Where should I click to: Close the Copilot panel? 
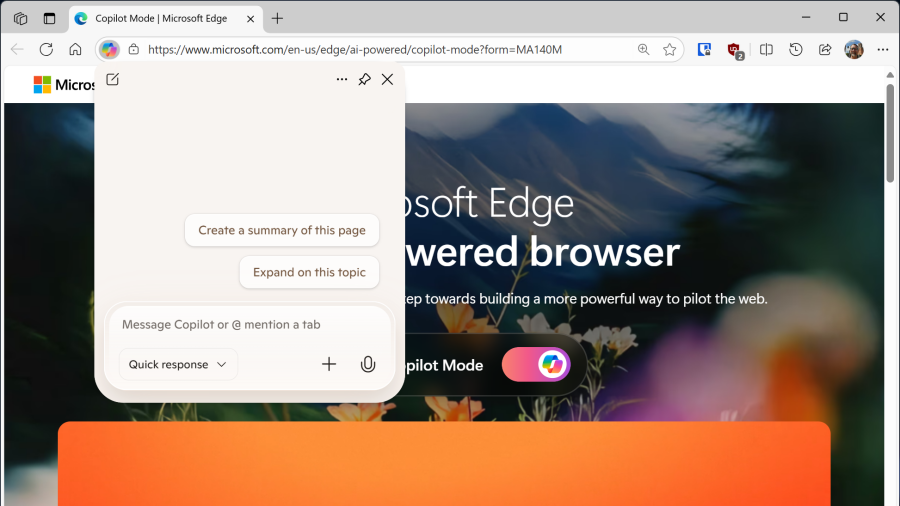pos(387,79)
